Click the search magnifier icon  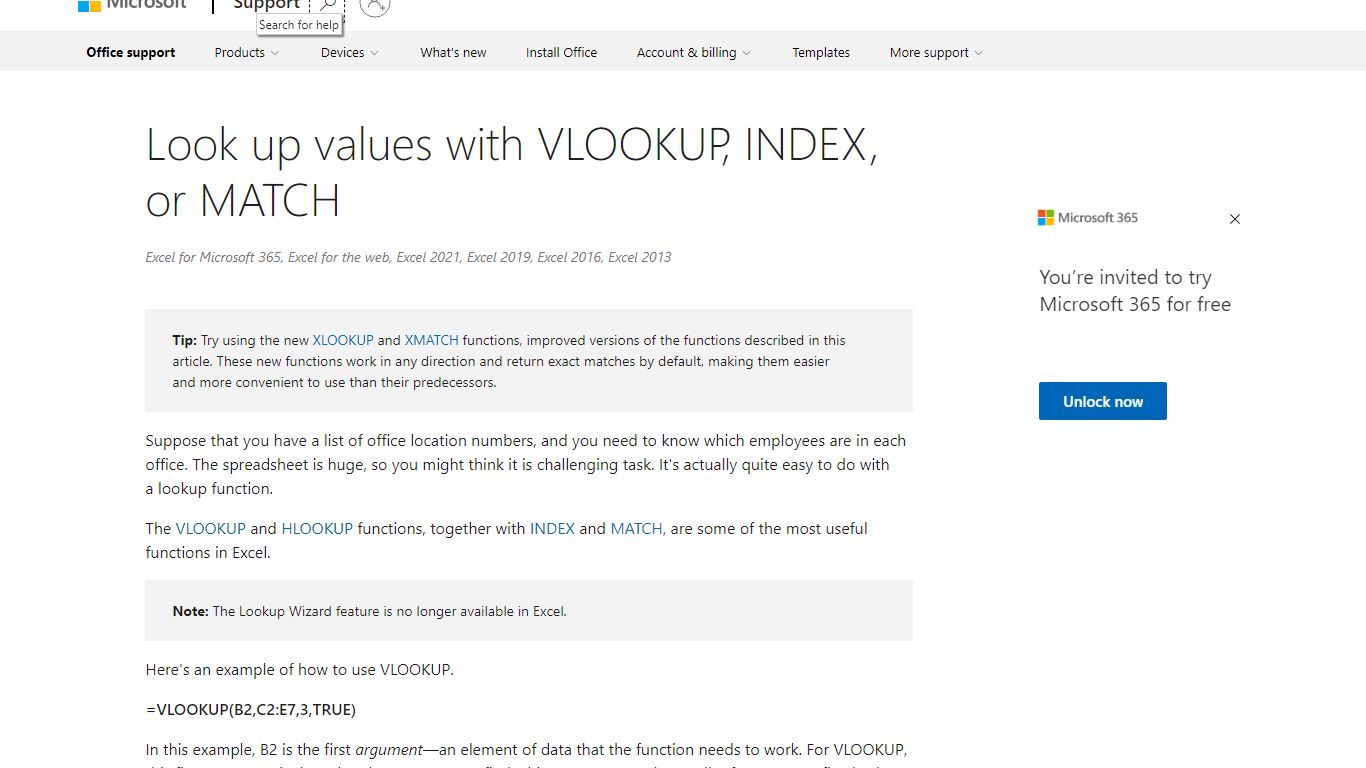point(328,5)
